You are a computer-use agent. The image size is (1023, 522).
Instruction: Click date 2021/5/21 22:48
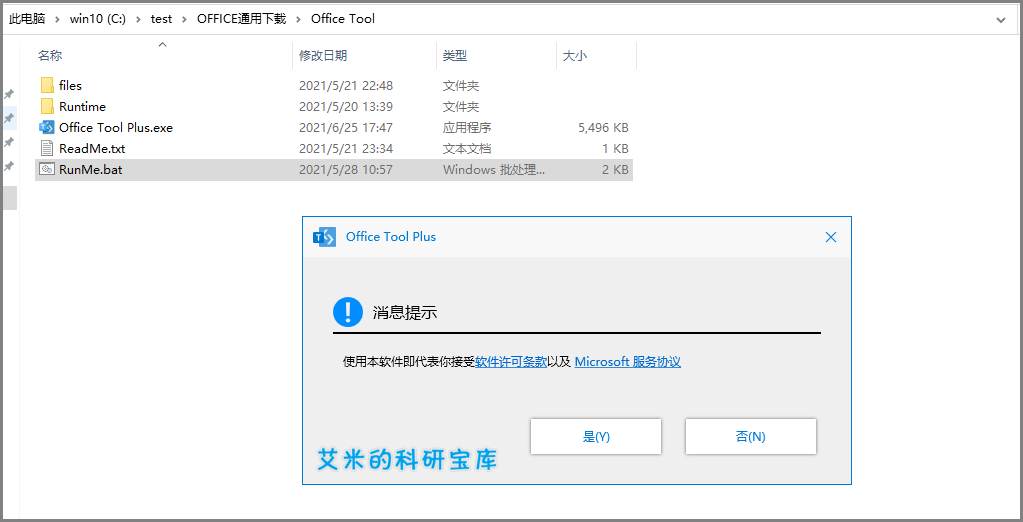pyautogui.click(x=346, y=86)
